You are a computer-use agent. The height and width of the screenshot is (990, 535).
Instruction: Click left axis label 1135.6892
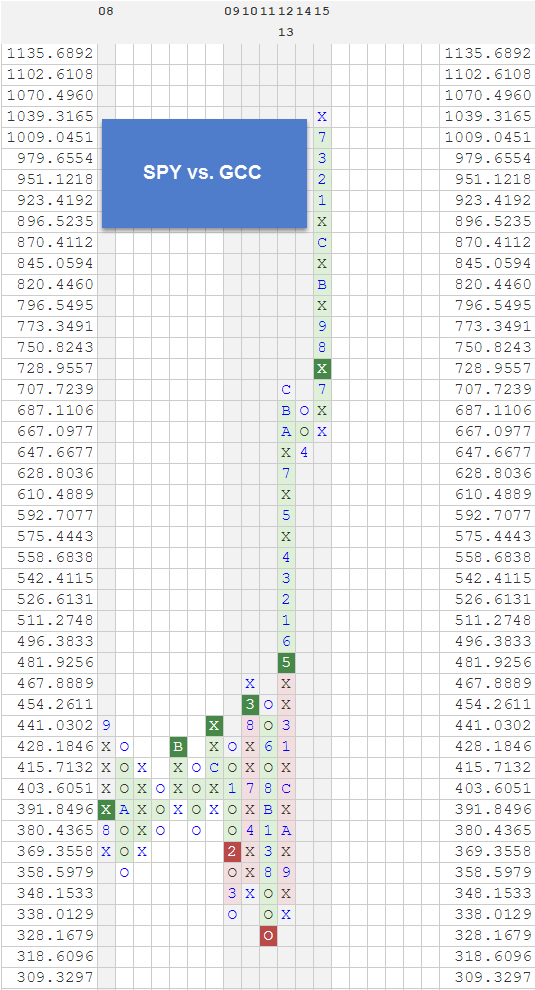coord(50,53)
